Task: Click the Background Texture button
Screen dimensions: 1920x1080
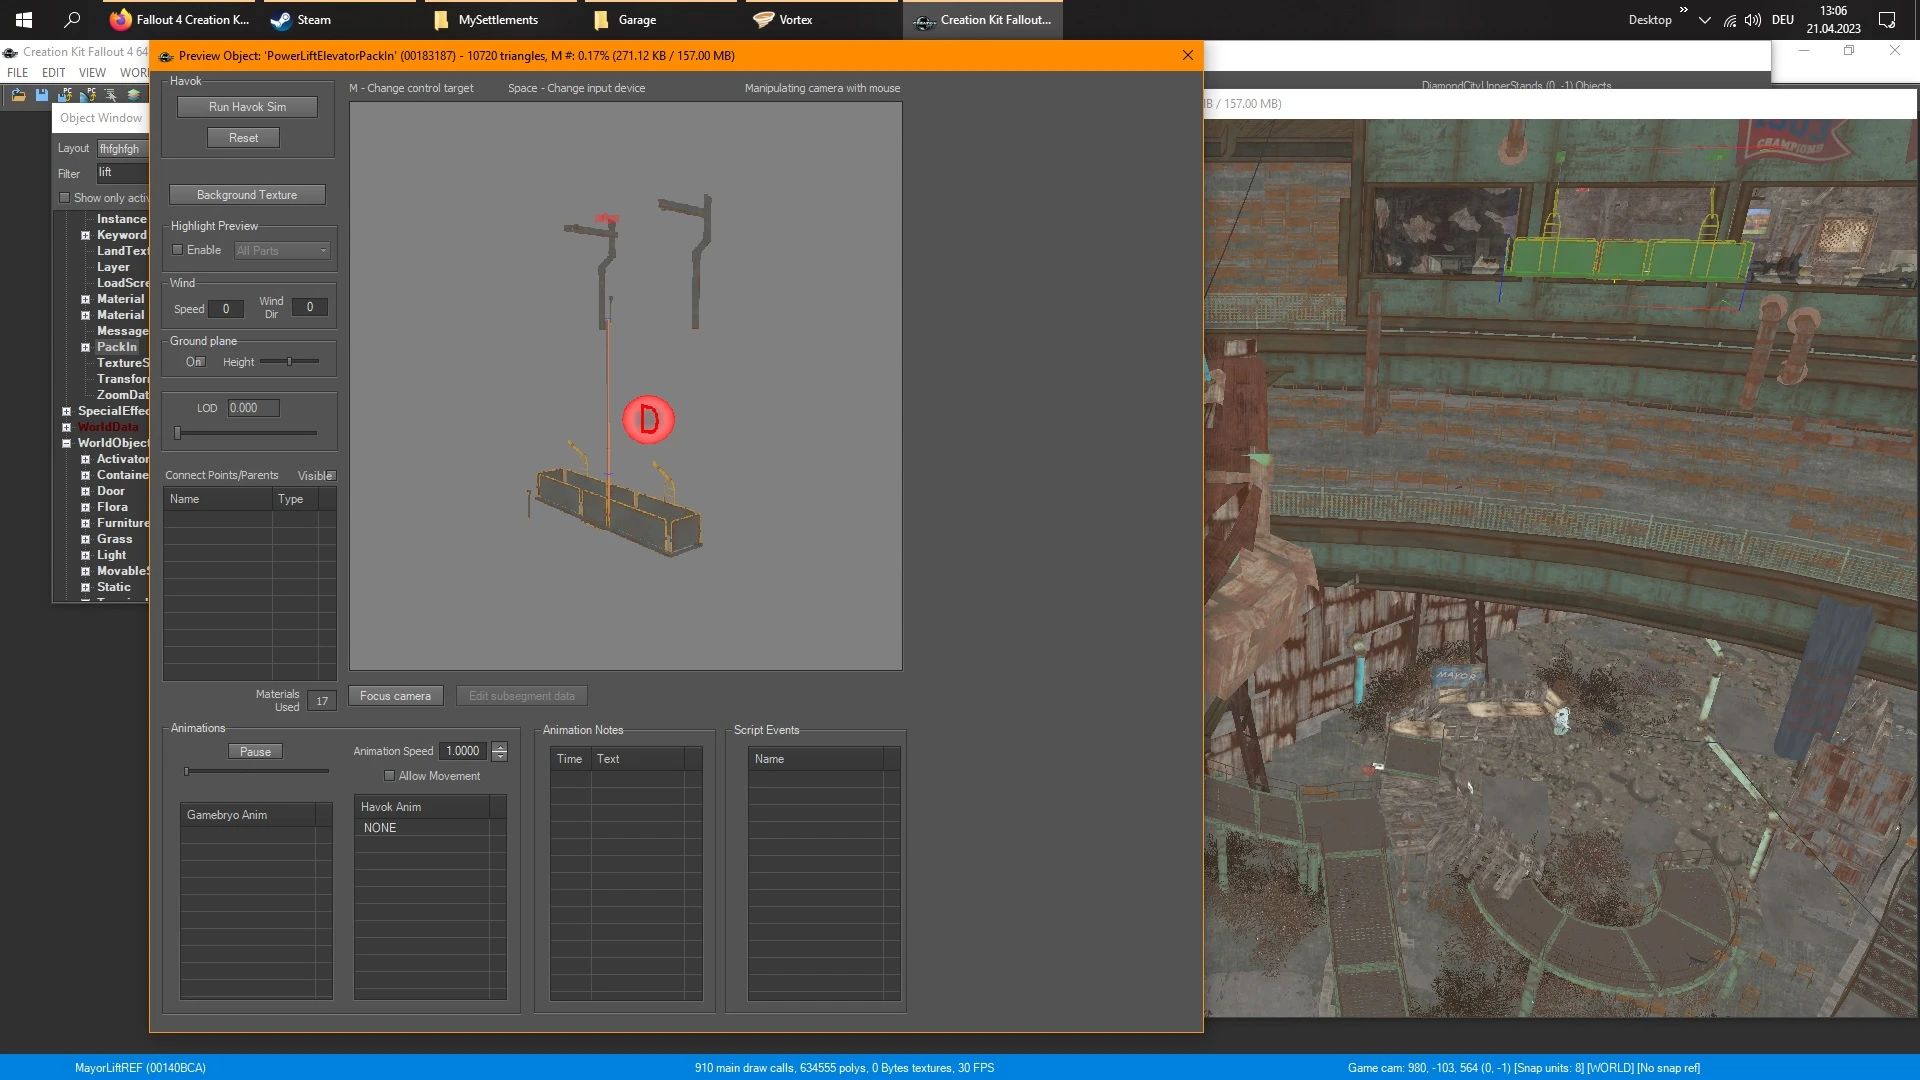Action: point(247,195)
